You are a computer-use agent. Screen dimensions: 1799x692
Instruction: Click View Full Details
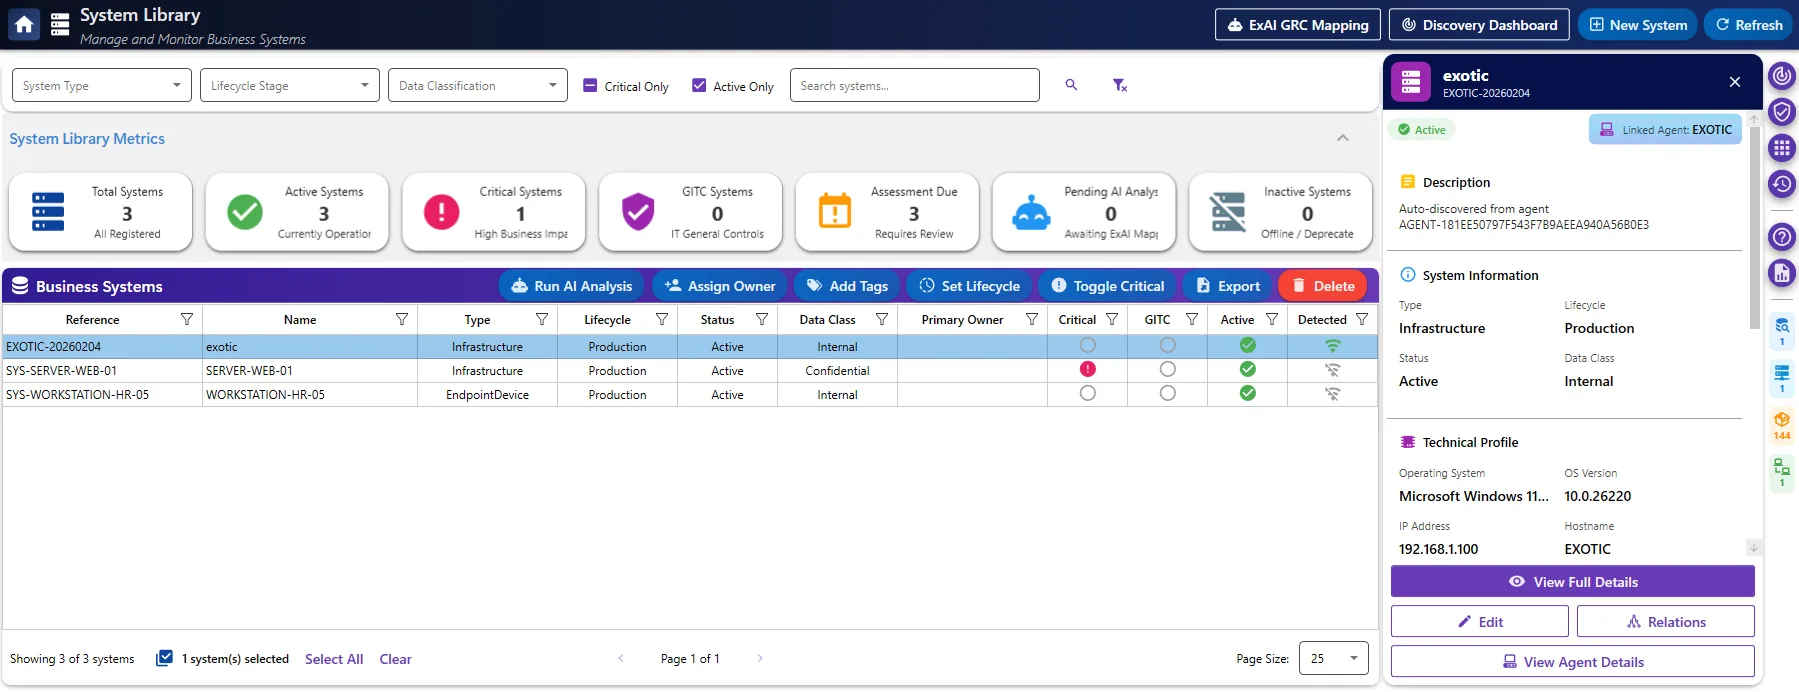click(x=1573, y=582)
